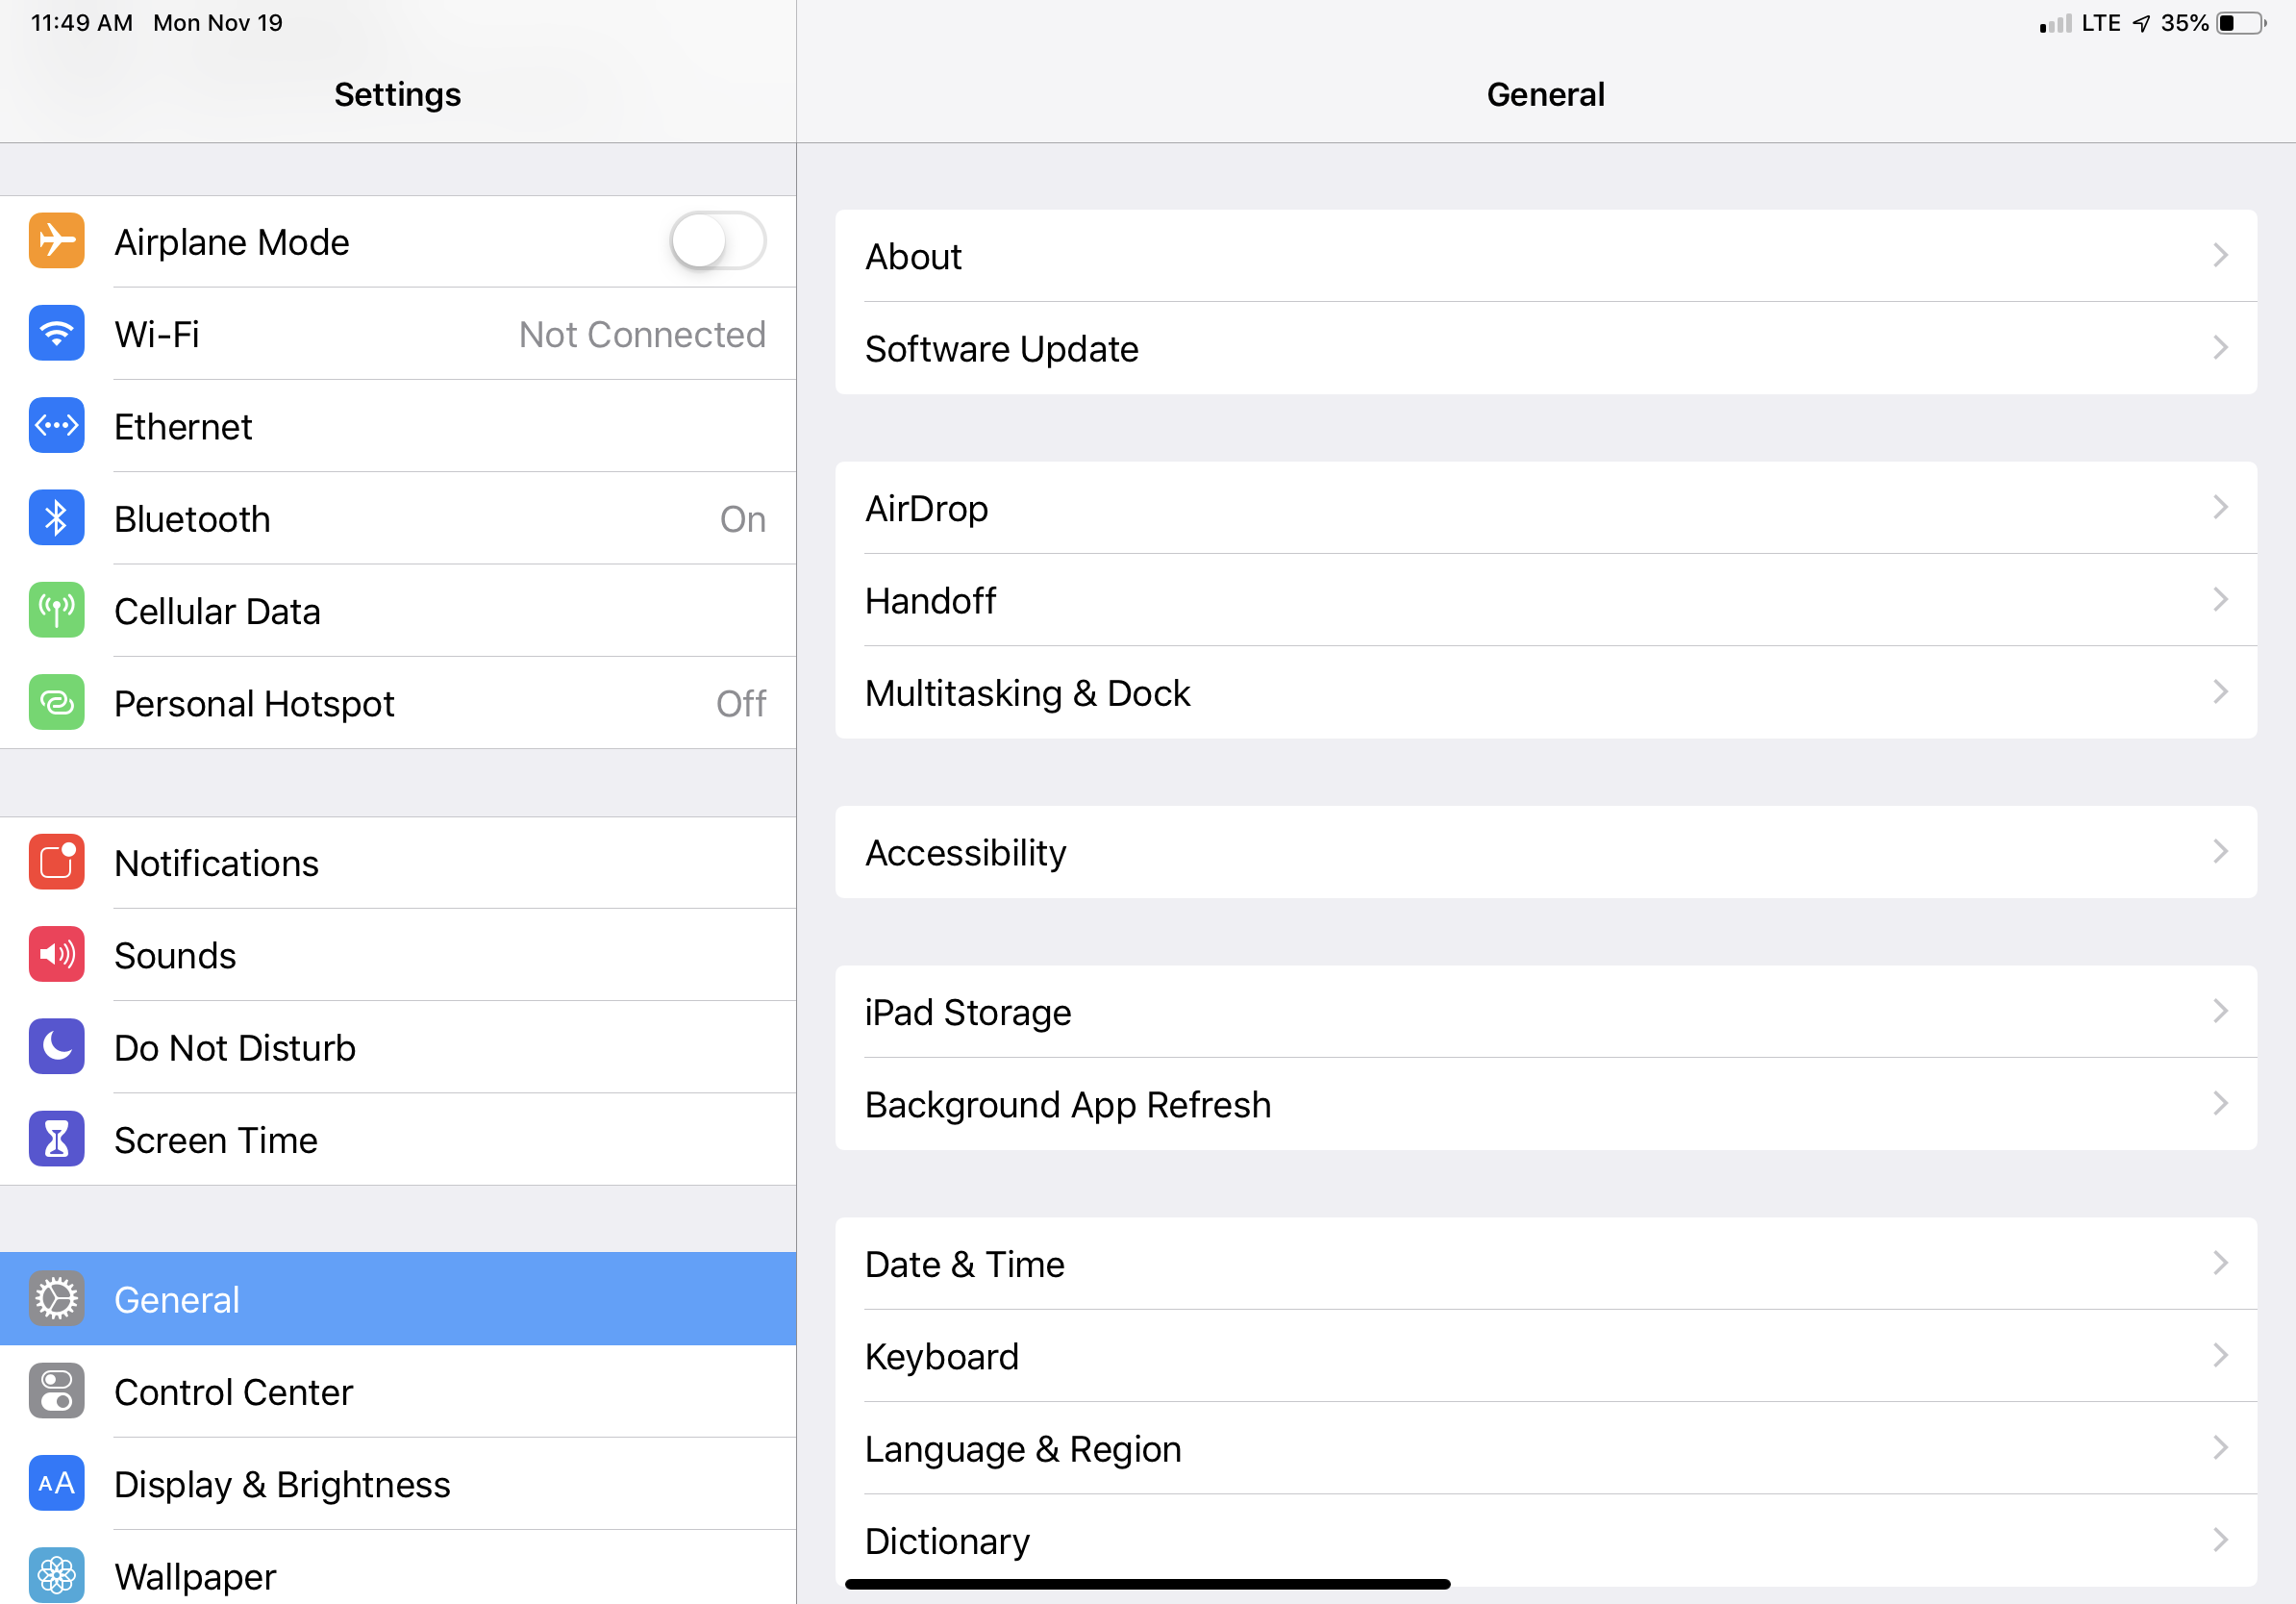Tap the Sounds speaker icon
This screenshot has width=2296, height=1604.
(x=57, y=955)
